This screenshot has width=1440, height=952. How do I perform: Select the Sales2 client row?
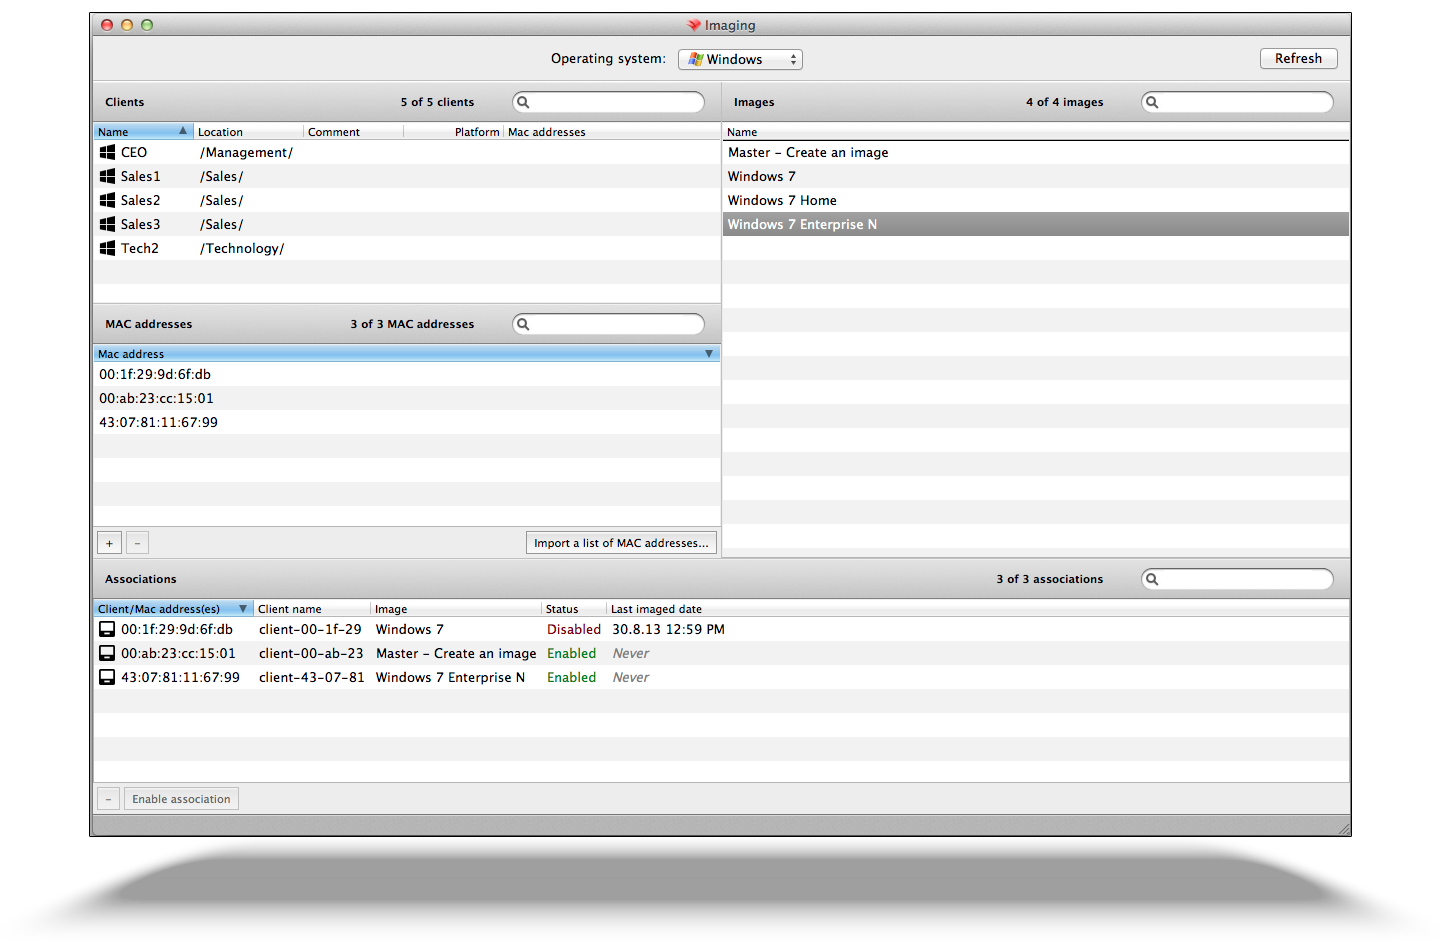[x=406, y=200]
